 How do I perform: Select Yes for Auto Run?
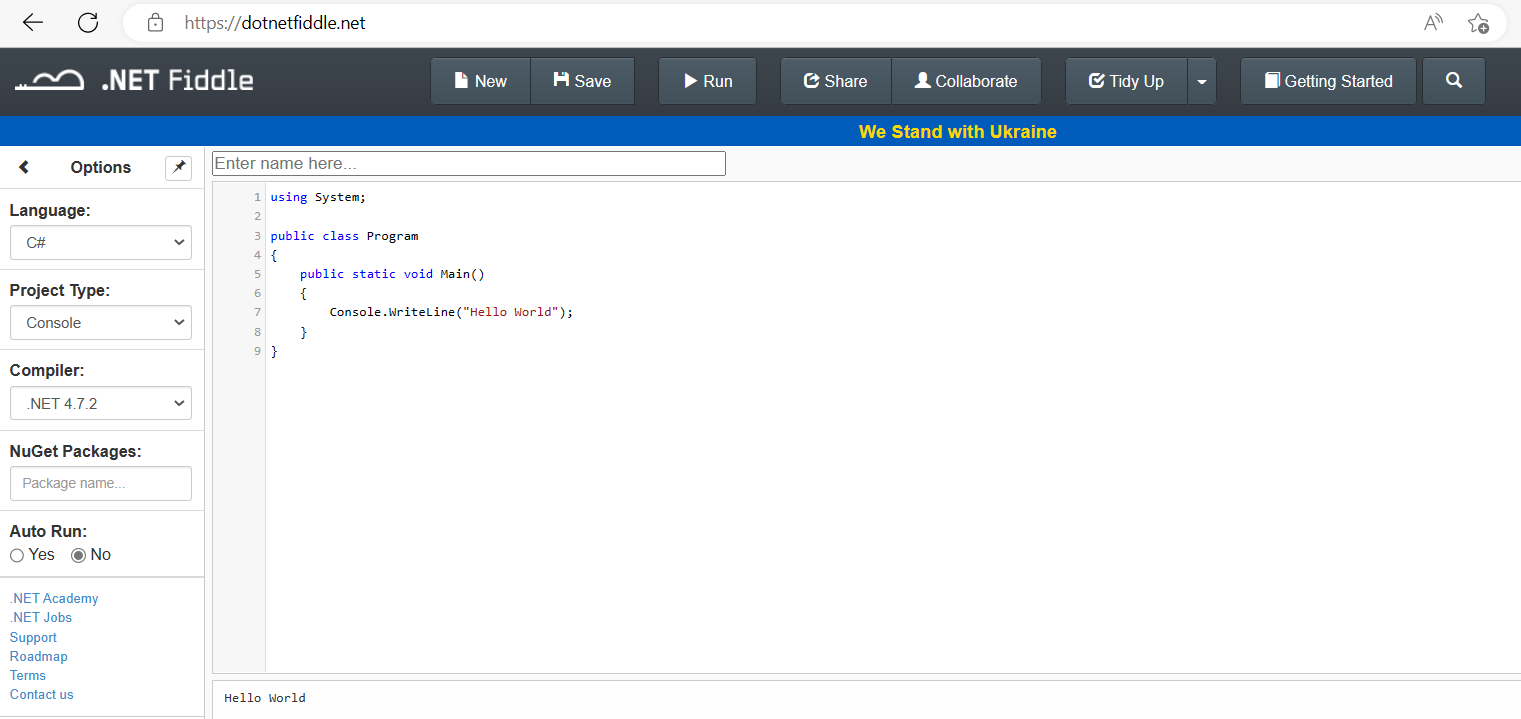click(17, 555)
